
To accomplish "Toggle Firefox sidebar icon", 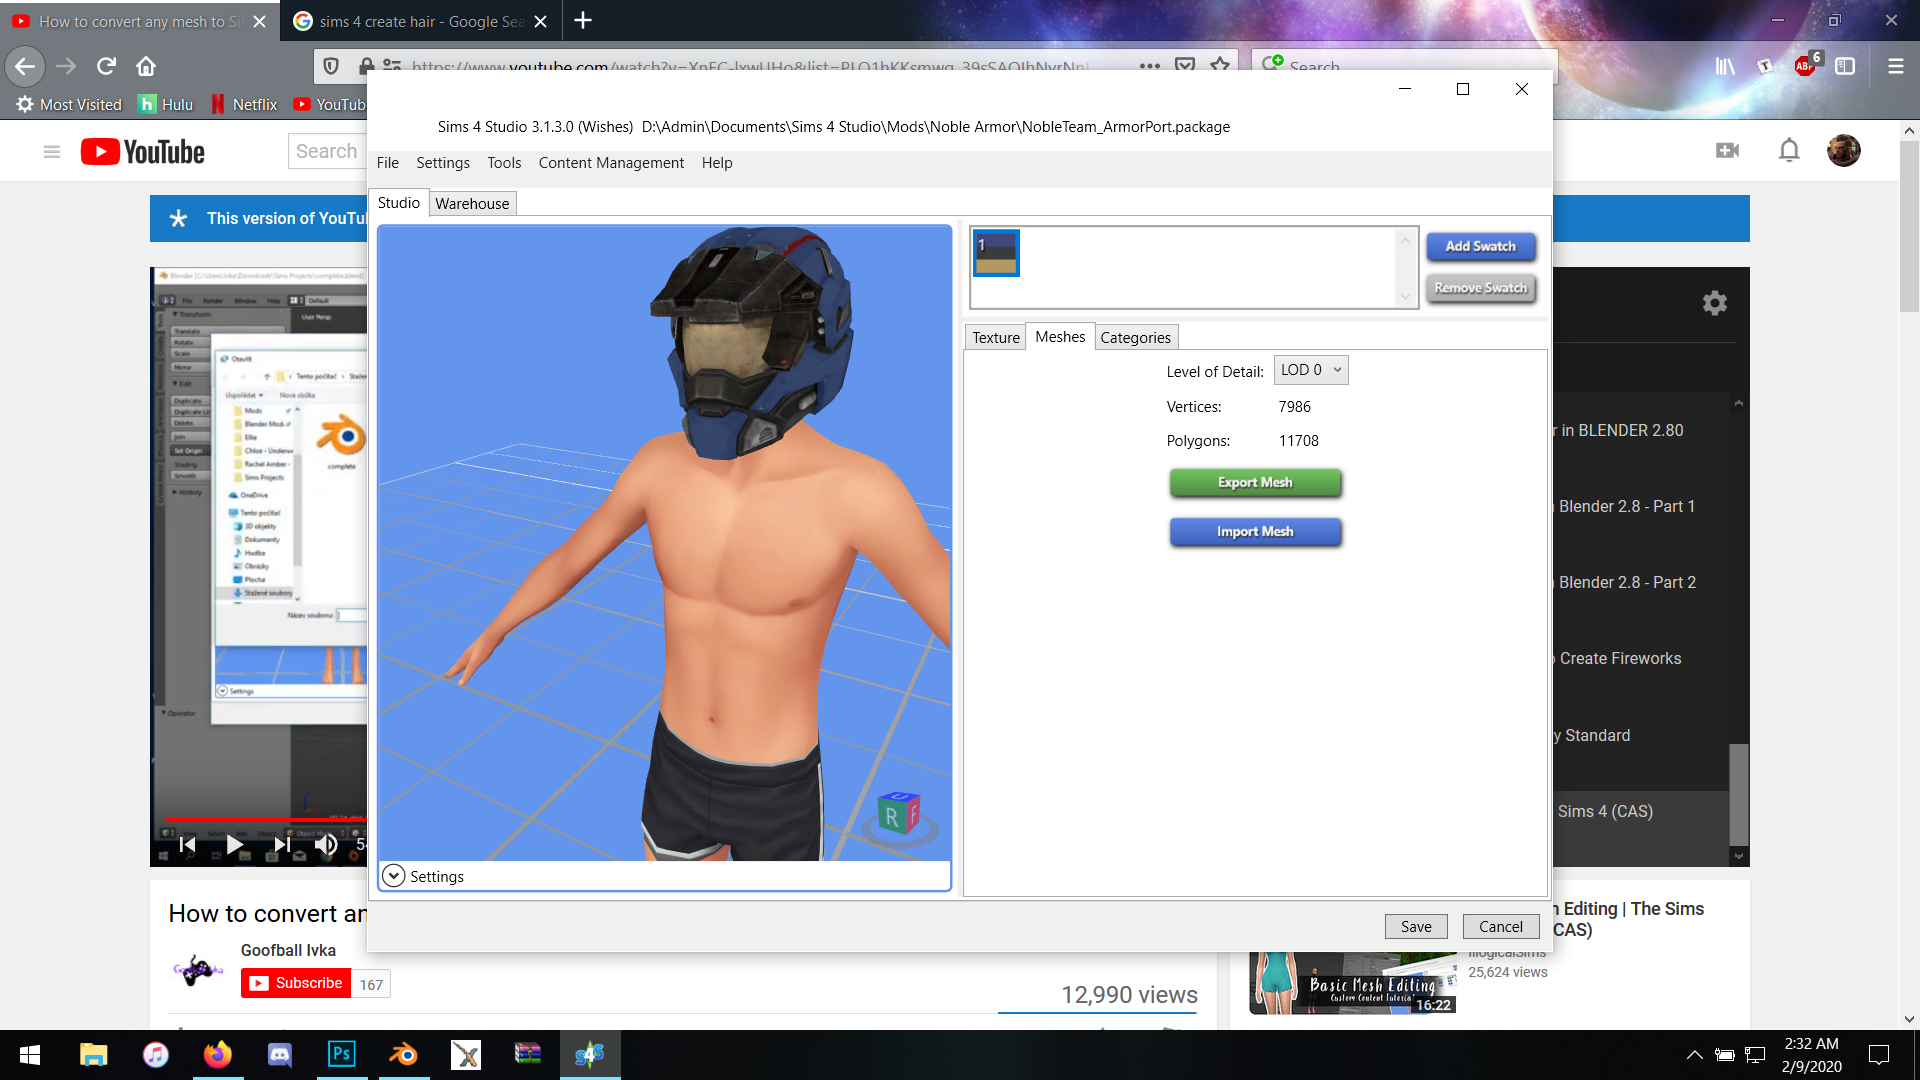I will [1845, 66].
